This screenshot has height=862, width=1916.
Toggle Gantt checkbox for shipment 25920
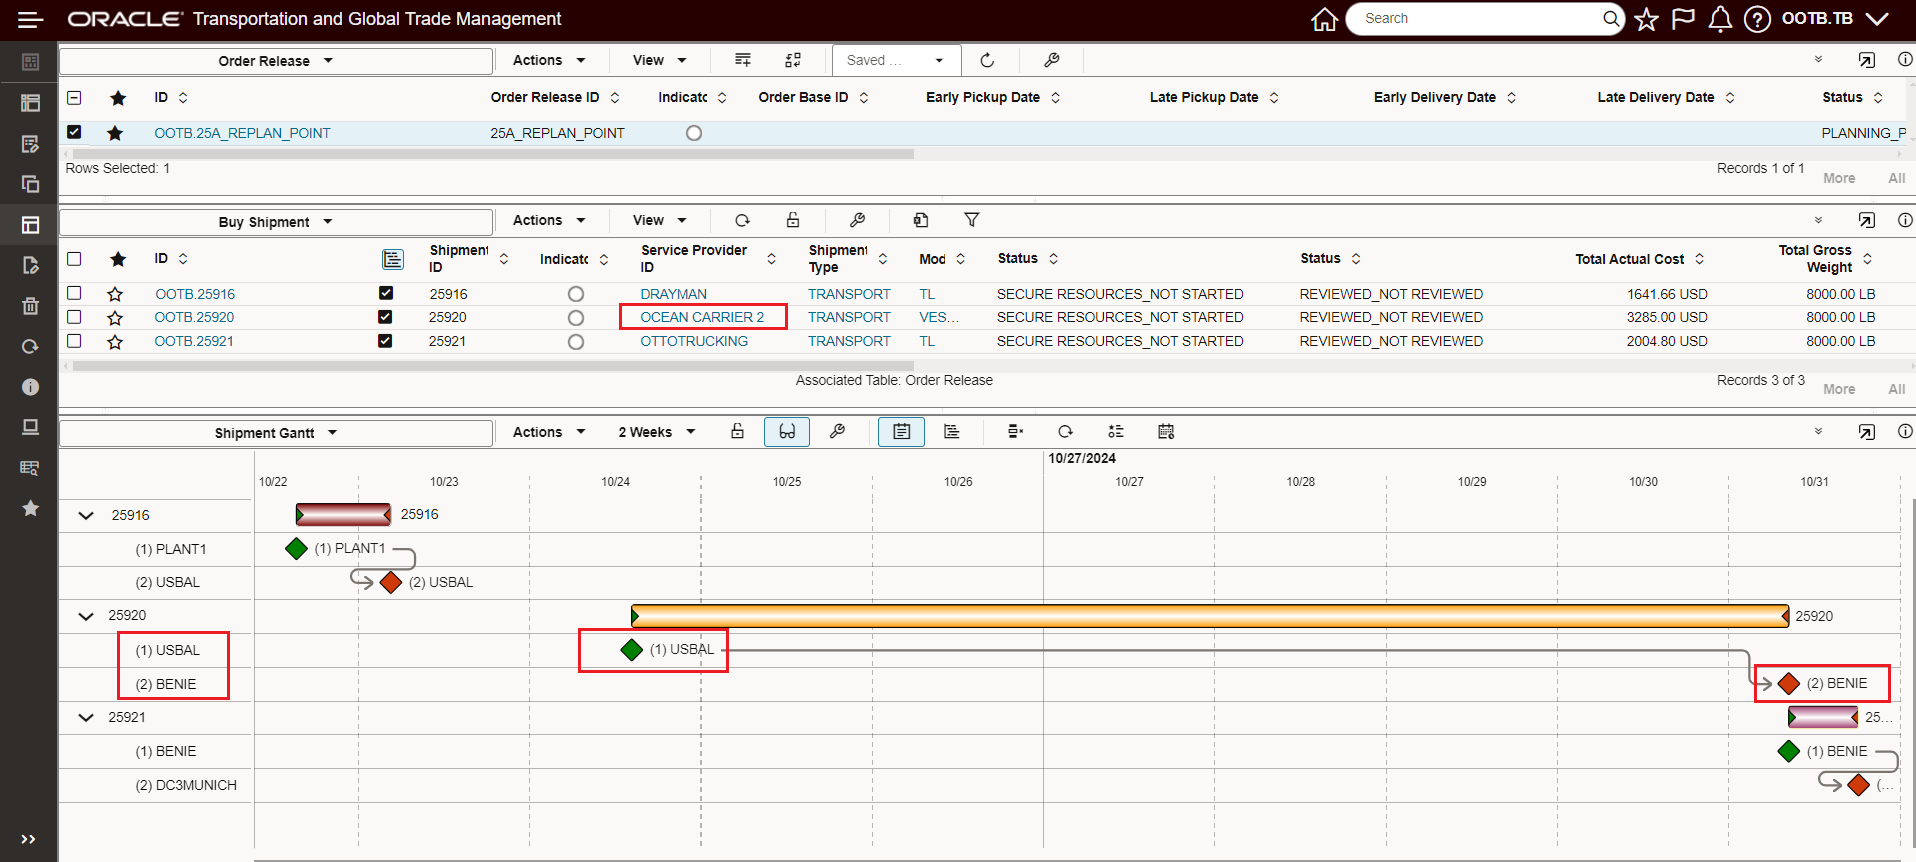[x=385, y=317]
